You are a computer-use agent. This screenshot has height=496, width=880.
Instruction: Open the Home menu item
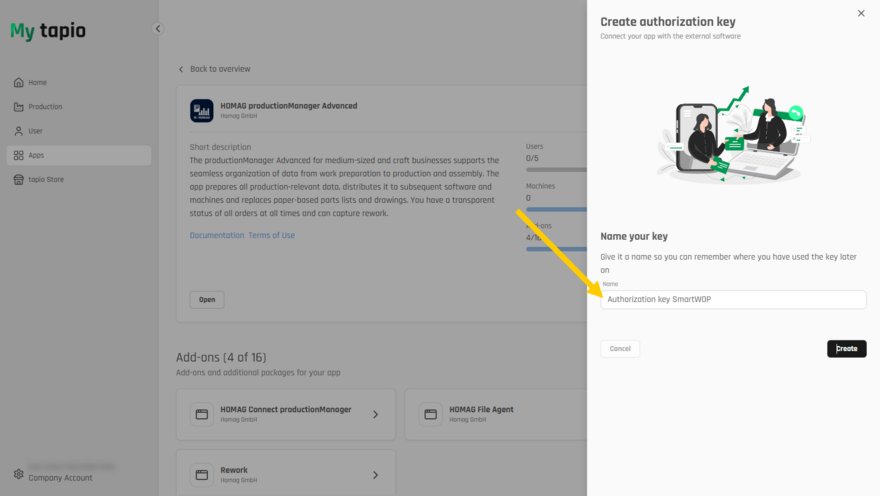tap(79, 82)
